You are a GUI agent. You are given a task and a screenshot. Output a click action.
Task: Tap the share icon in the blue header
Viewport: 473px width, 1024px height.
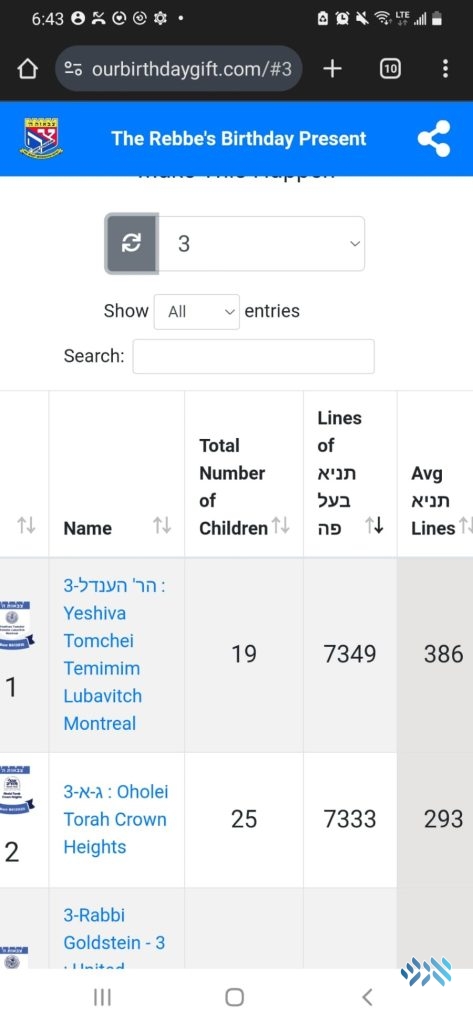point(434,138)
